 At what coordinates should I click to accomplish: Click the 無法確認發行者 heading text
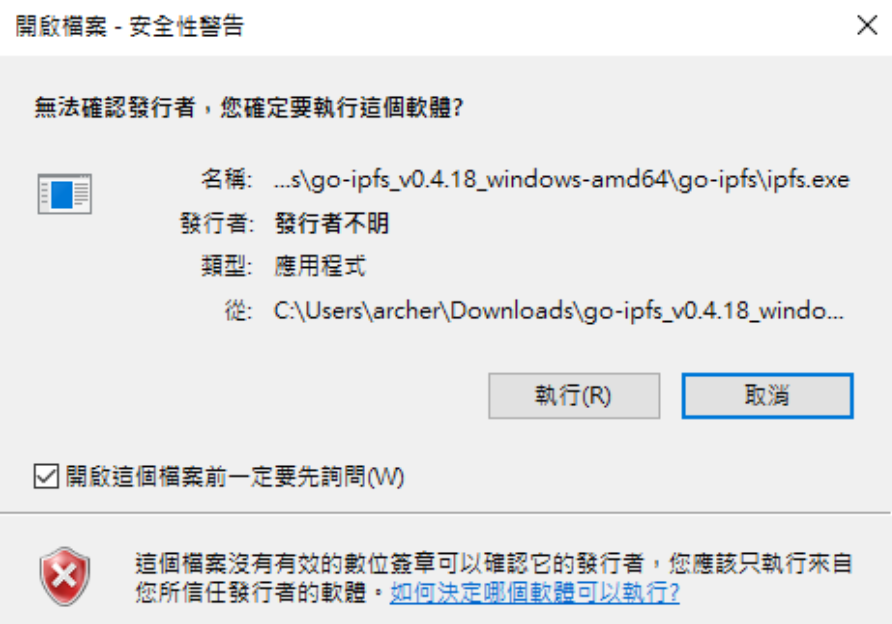(x=114, y=107)
